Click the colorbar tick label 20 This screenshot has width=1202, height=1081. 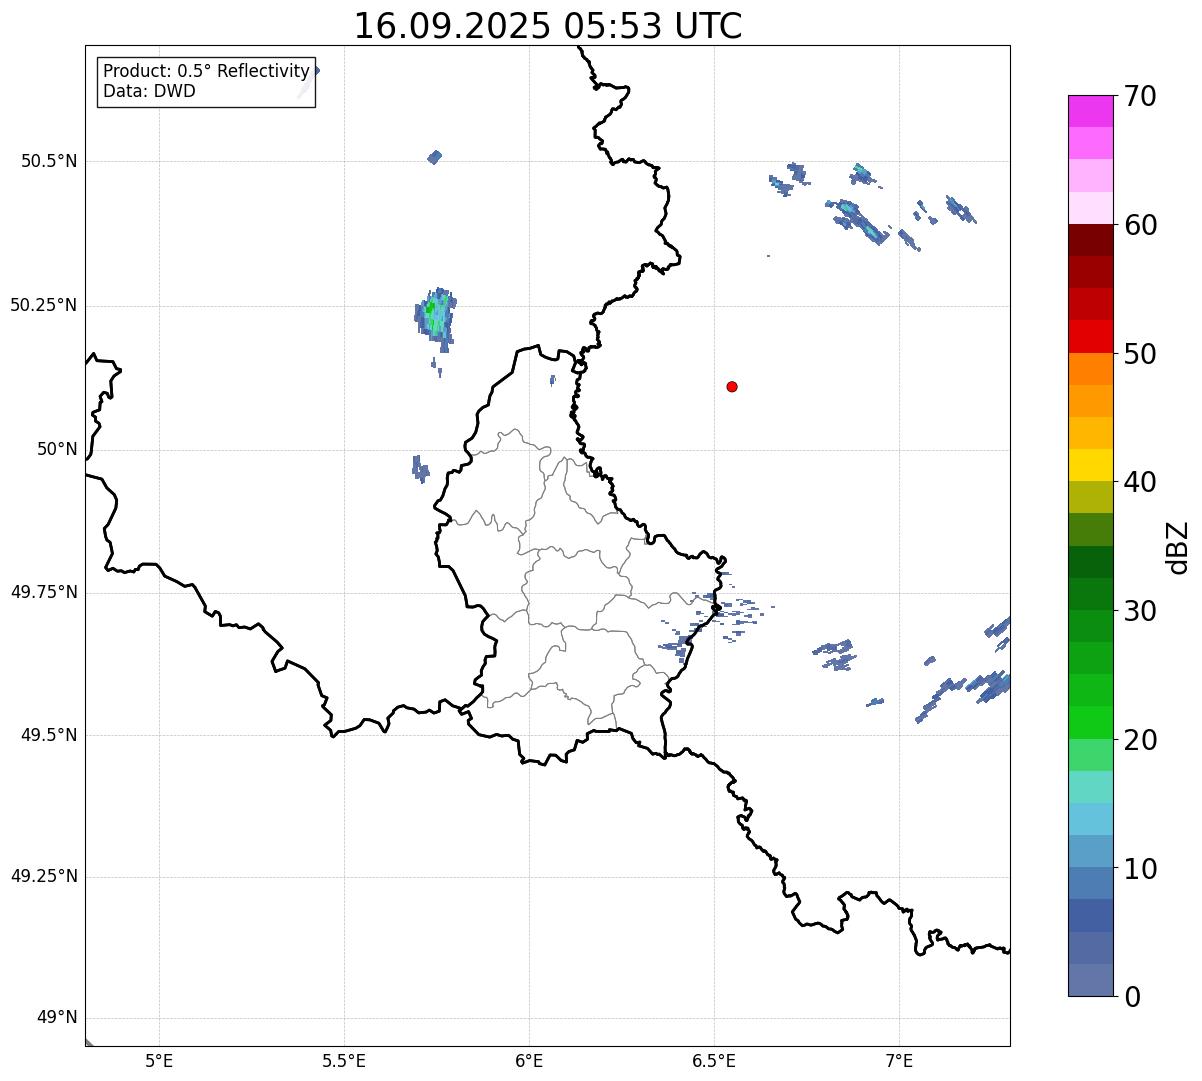point(1140,740)
